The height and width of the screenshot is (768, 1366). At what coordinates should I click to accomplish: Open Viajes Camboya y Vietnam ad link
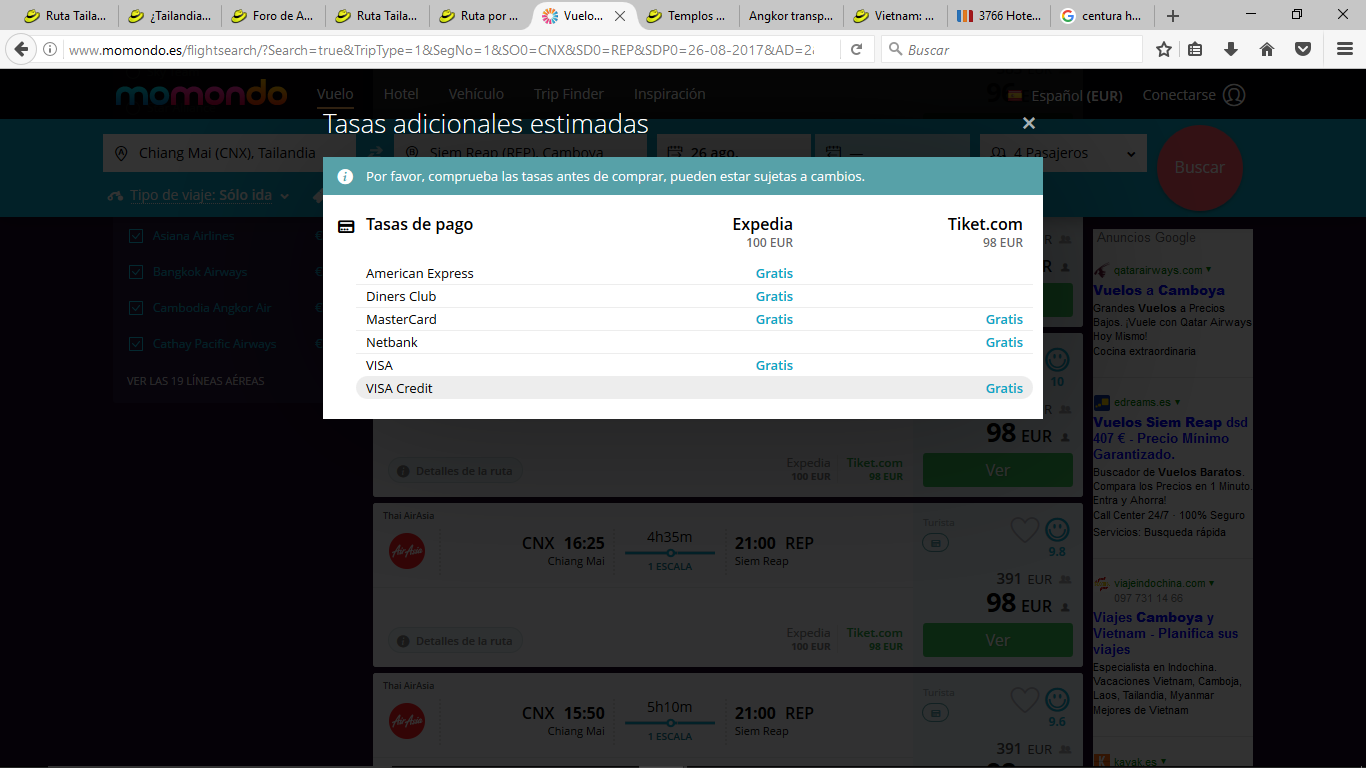pyautogui.click(x=1166, y=633)
